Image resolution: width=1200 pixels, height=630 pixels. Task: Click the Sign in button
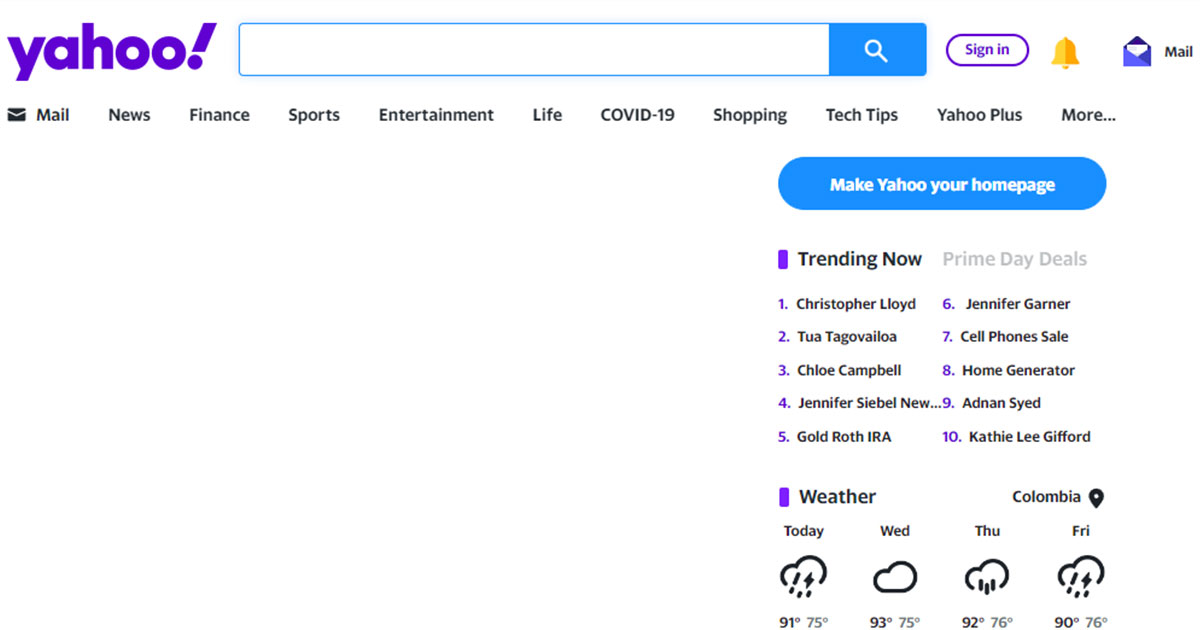[987, 50]
